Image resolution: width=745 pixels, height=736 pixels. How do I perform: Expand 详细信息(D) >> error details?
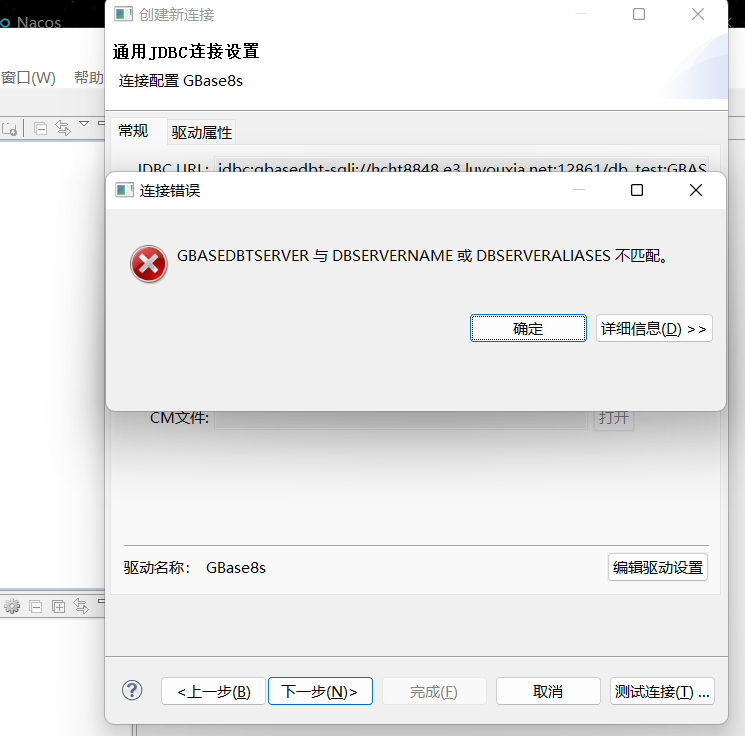(654, 328)
